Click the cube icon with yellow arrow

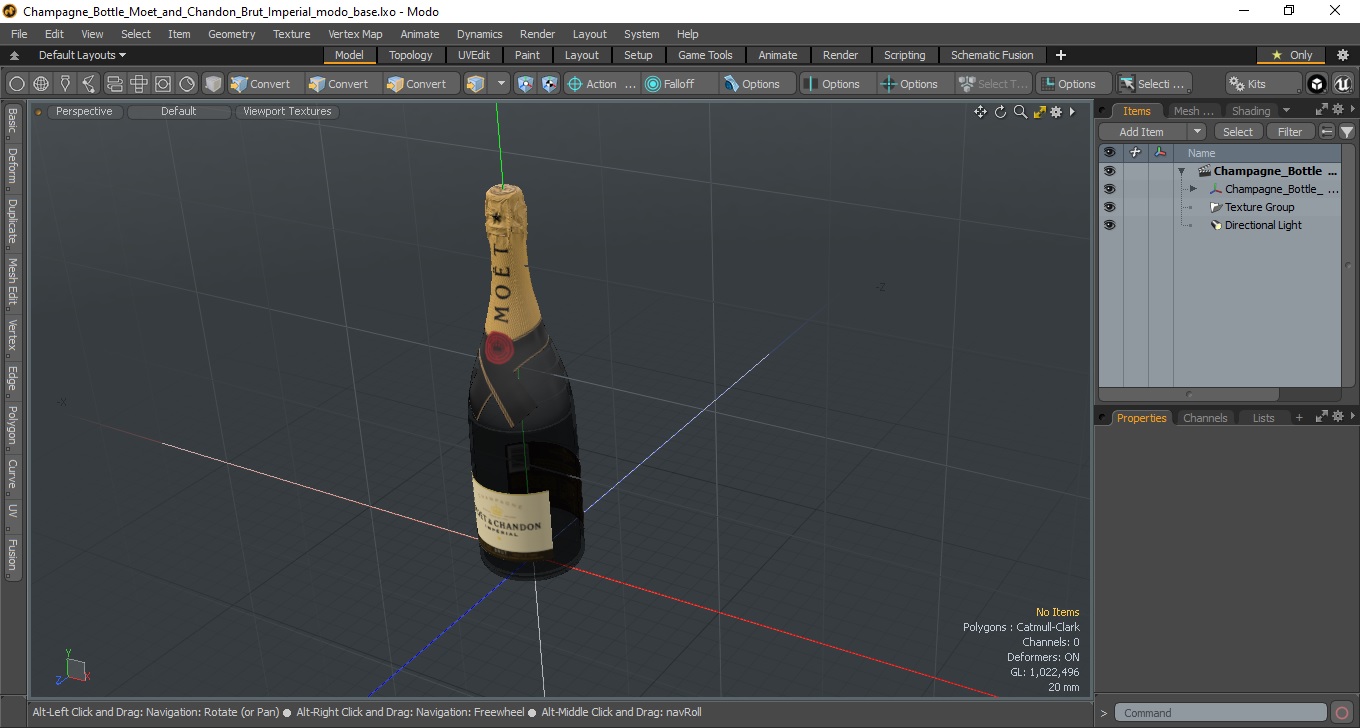click(475, 84)
